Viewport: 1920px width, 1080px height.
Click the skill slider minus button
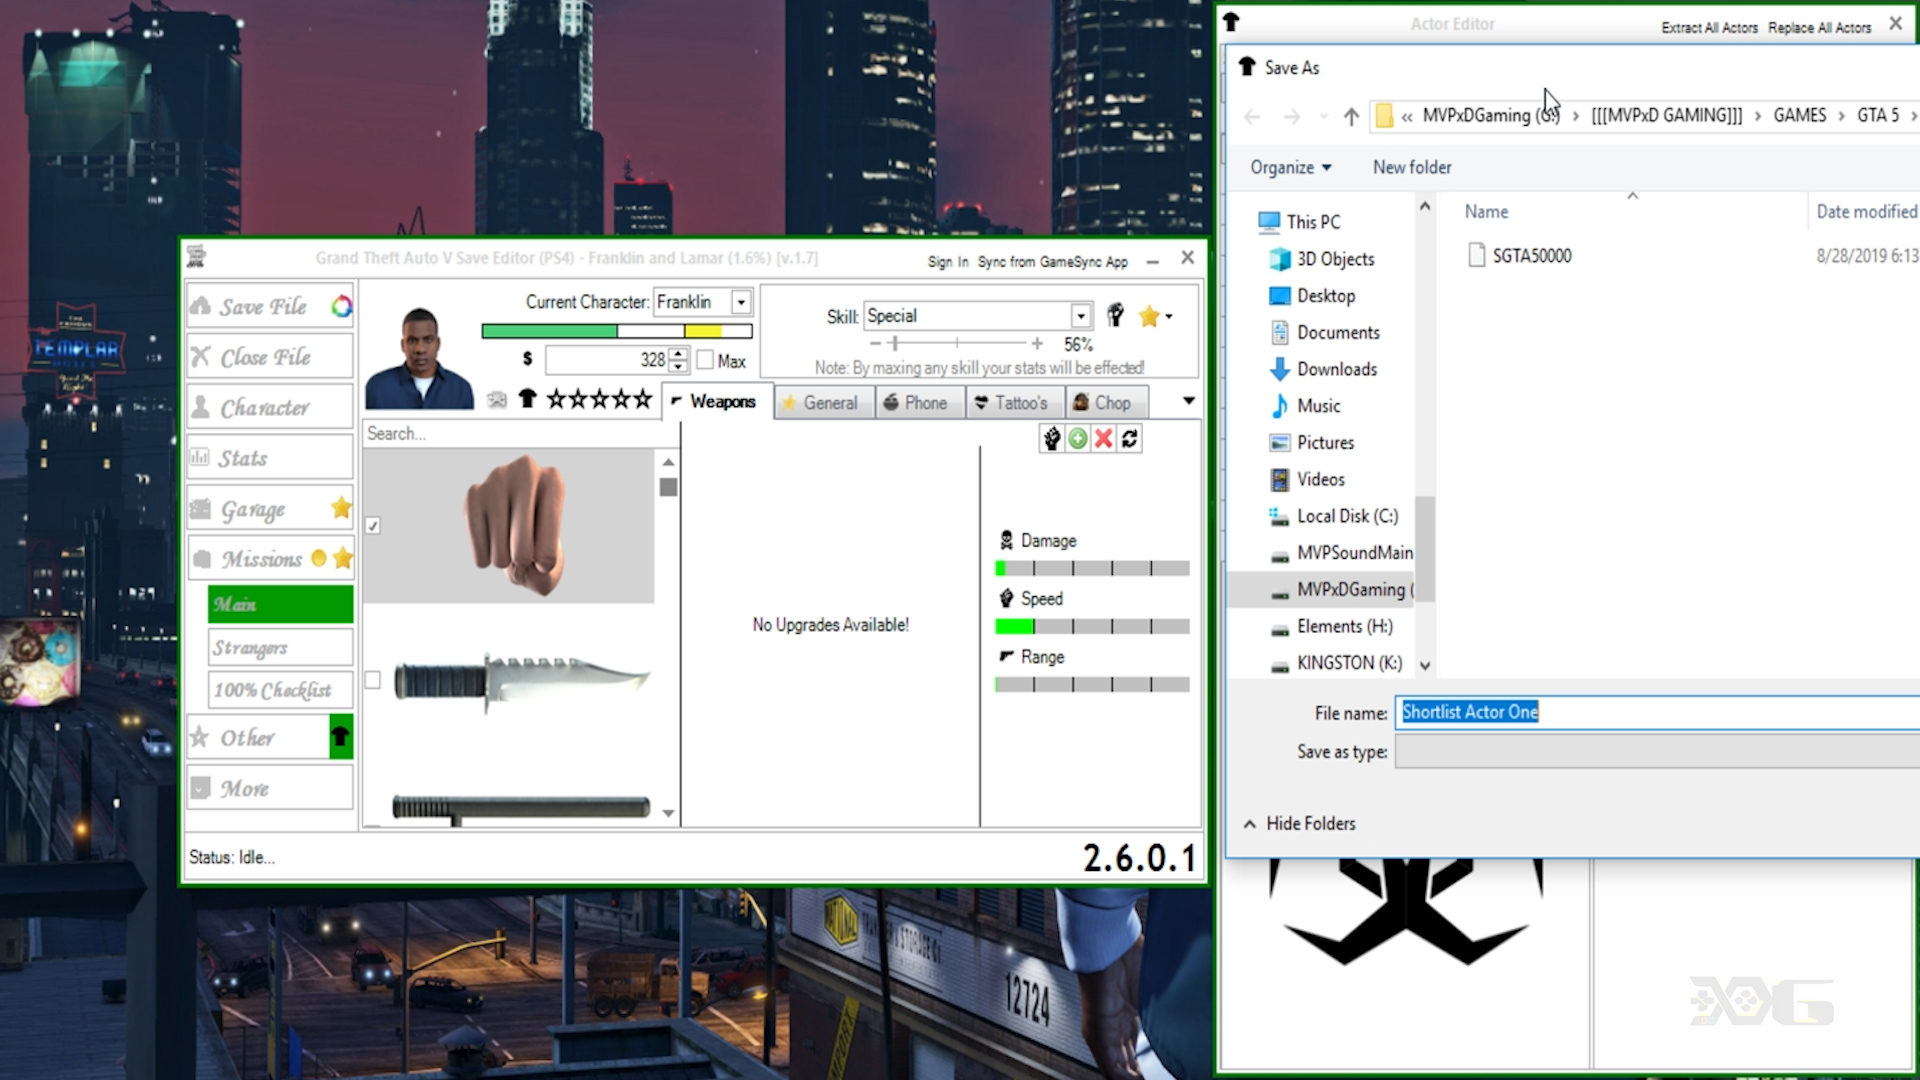pyautogui.click(x=875, y=343)
